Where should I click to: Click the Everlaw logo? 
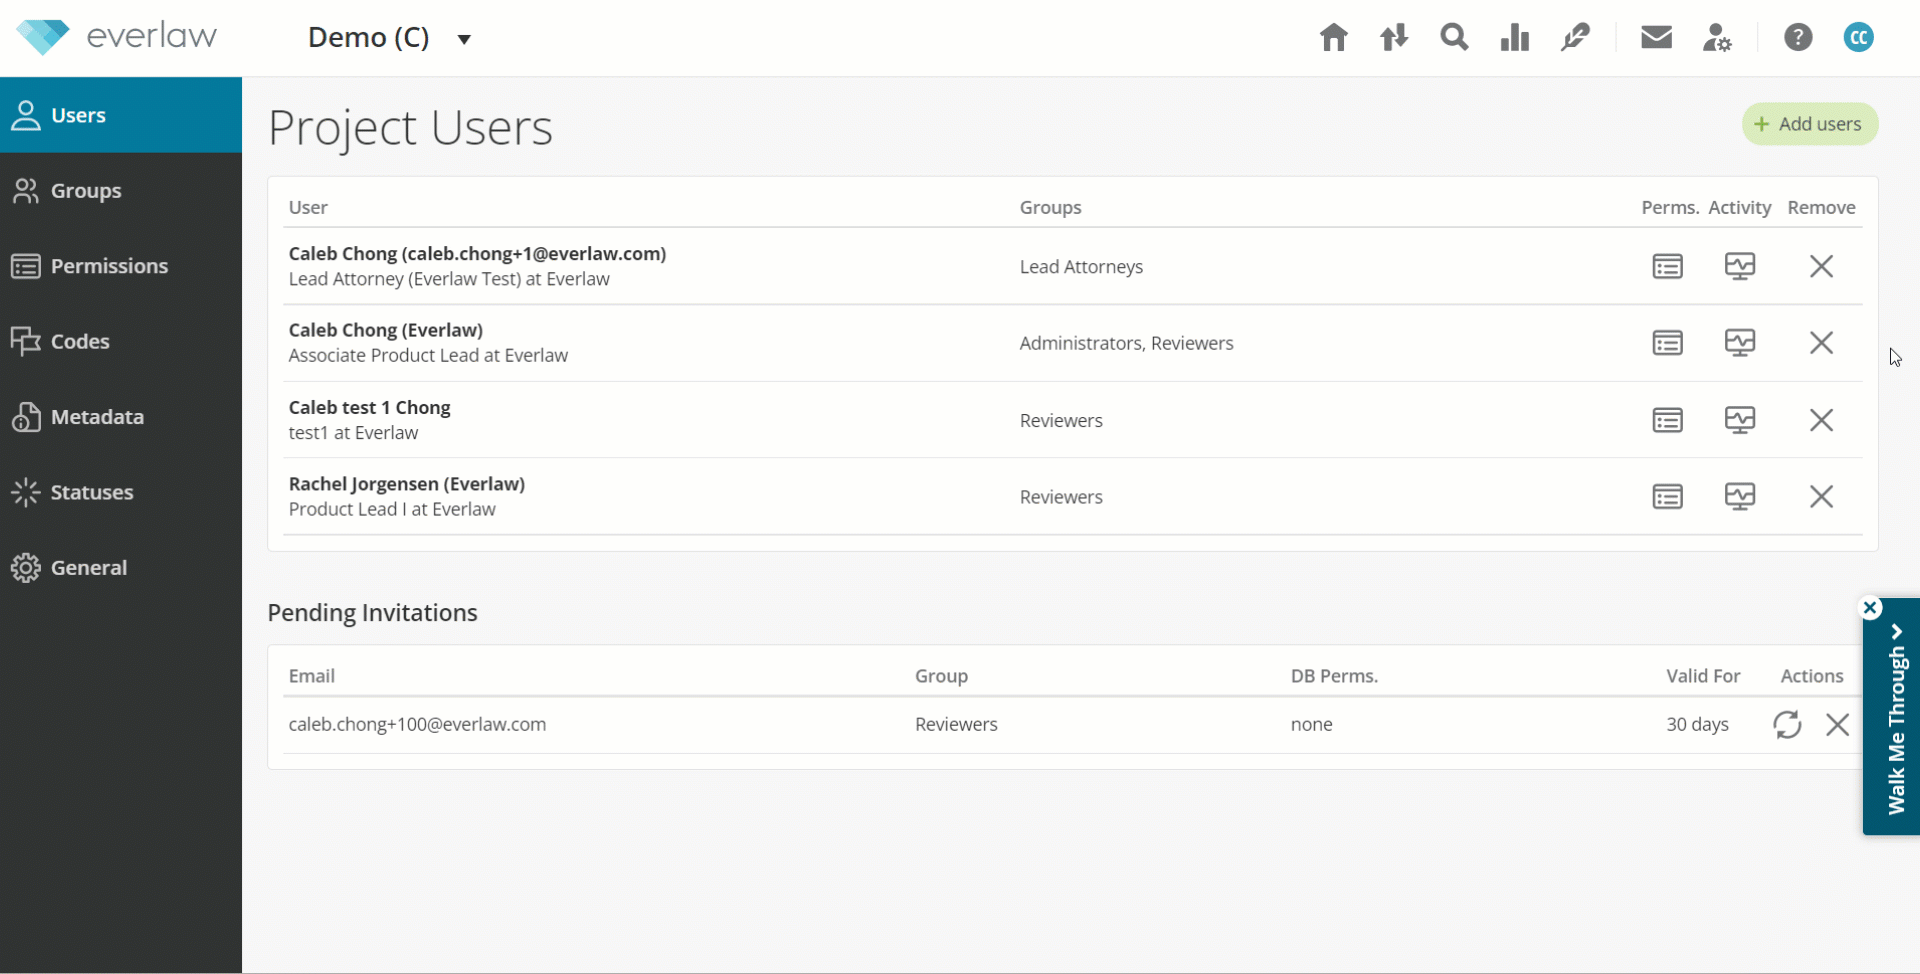117,37
